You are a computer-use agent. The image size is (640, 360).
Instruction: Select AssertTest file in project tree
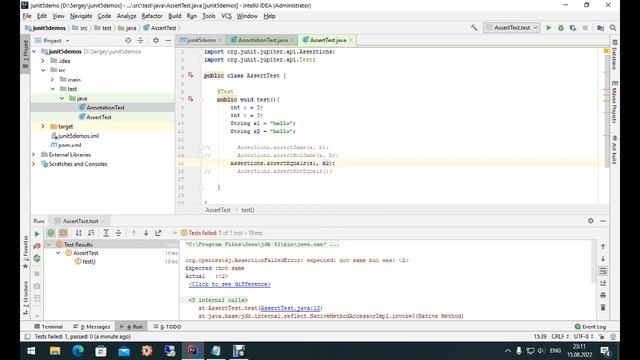coord(99,117)
